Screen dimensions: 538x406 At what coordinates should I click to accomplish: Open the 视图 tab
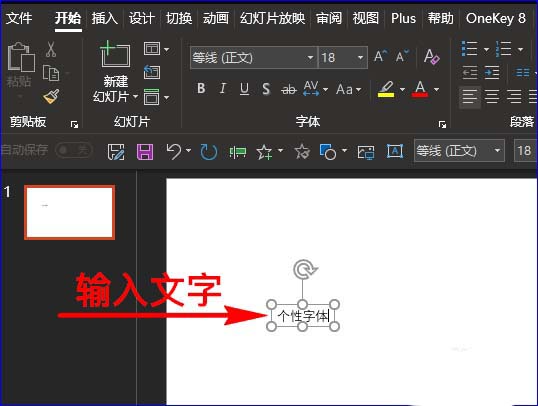[x=366, y=18]
